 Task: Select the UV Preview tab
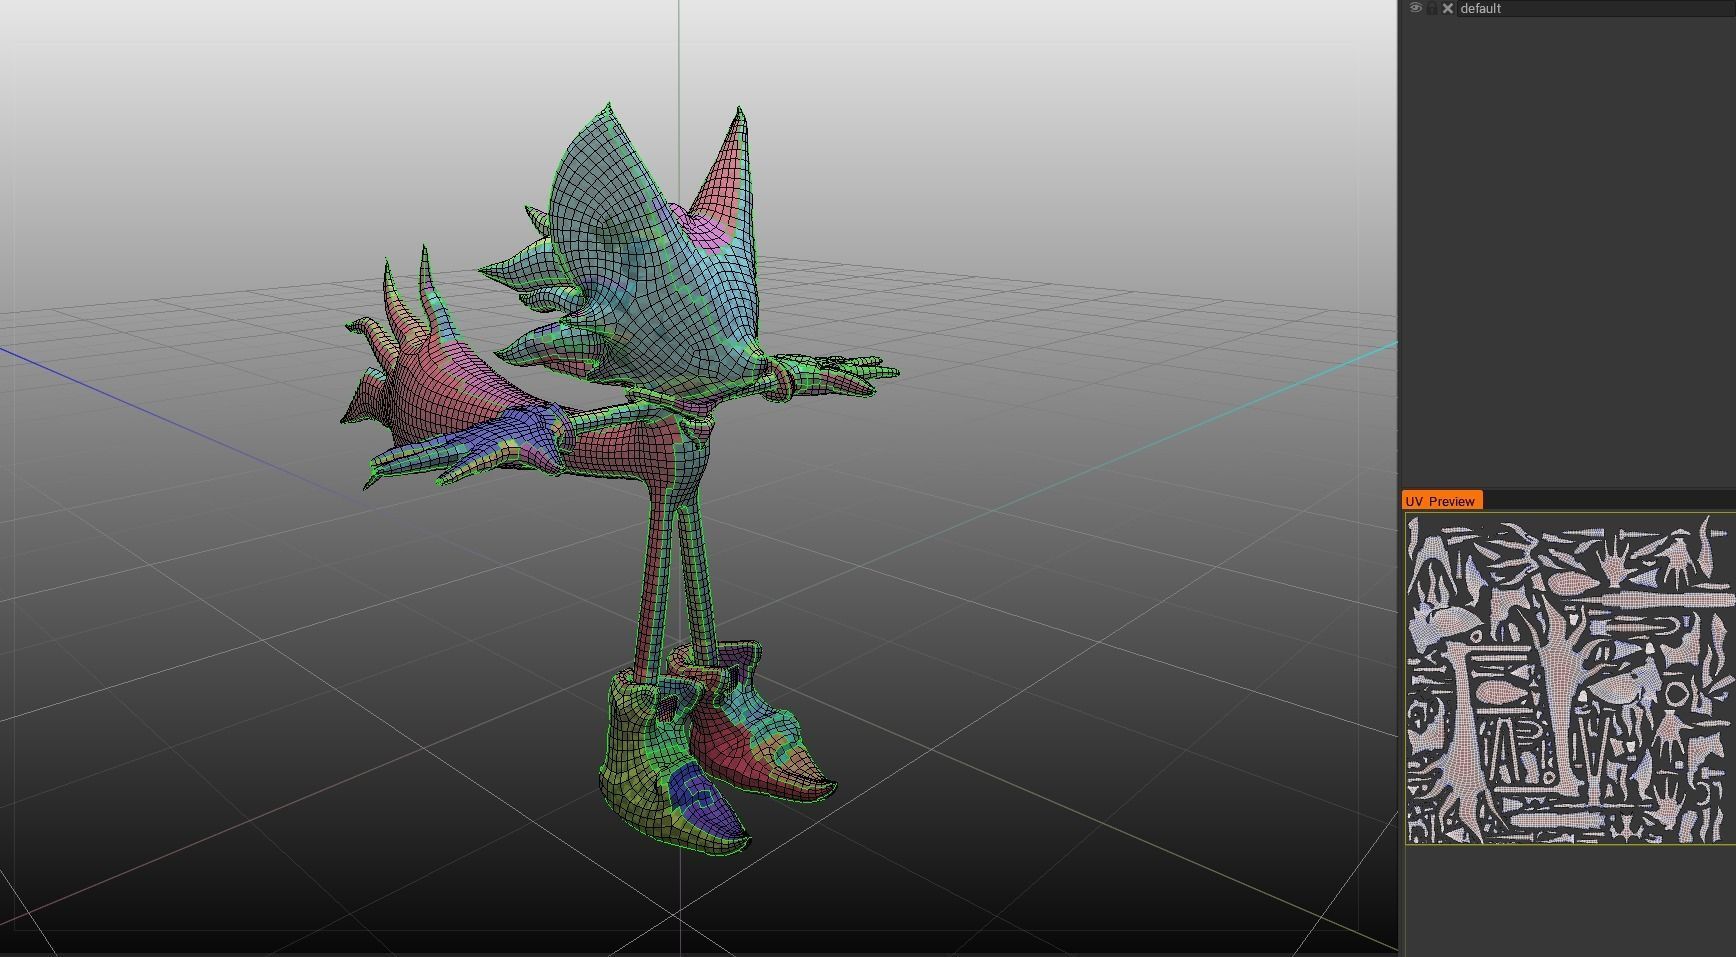click(x=1440, y=501)
